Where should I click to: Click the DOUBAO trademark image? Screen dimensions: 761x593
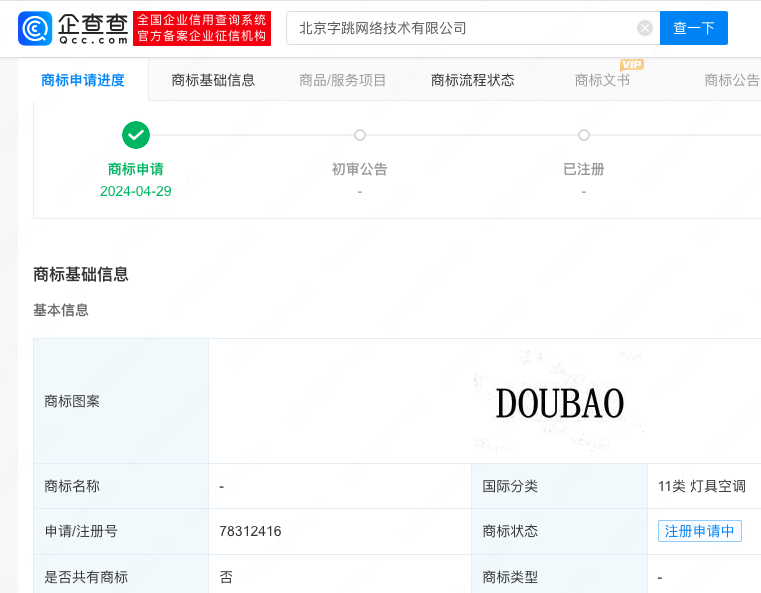(559, 403)
